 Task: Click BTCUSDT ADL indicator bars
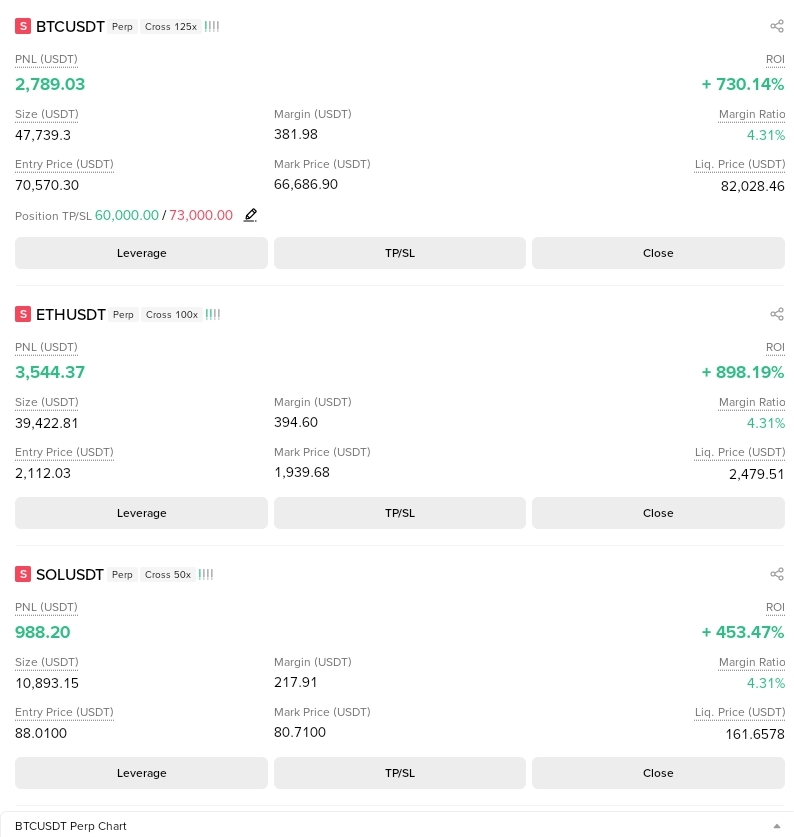click(212, 26)
